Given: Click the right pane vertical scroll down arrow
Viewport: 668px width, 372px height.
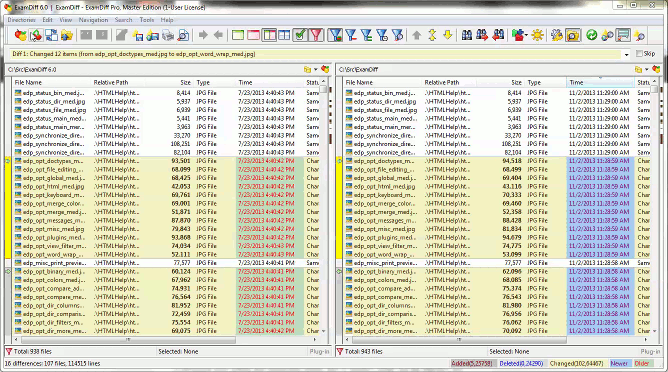Looking at the screenshot, I should tap(654, 331).
